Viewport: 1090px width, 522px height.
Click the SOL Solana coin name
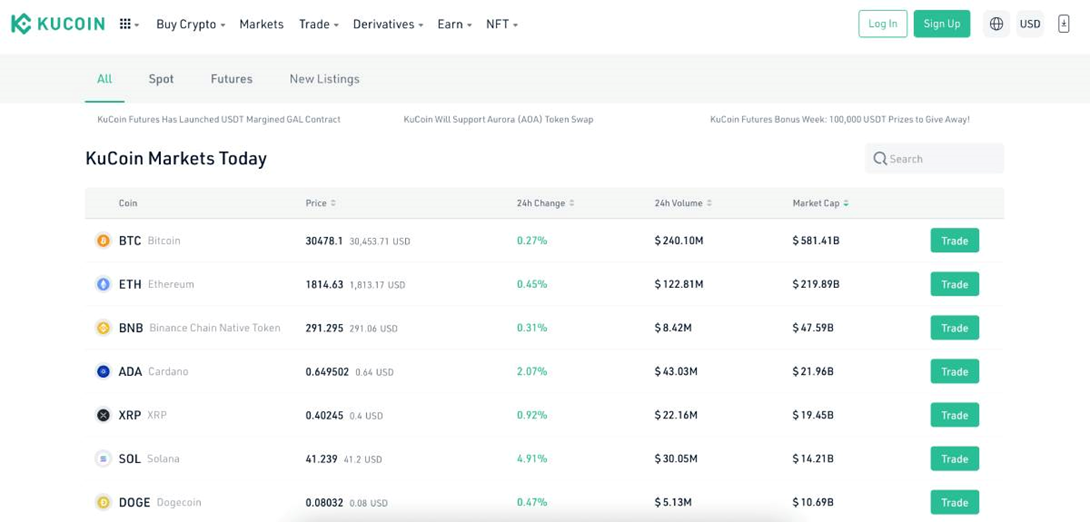[x=149, y=459]
